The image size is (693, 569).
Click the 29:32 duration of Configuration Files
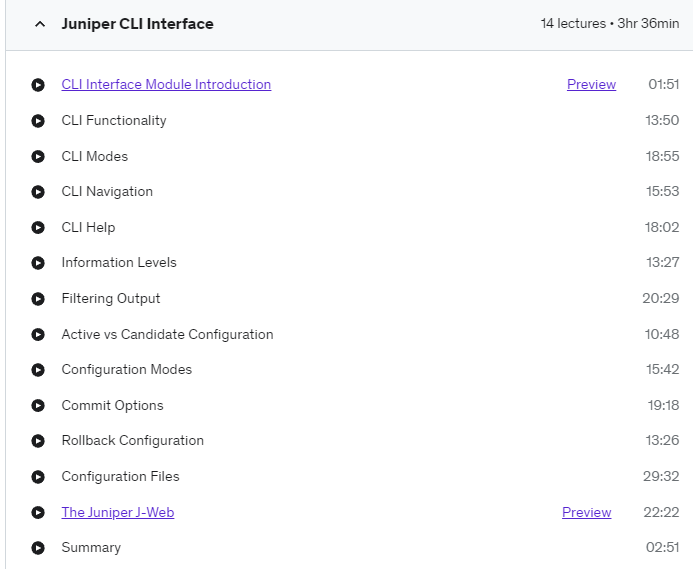[661, 477]
